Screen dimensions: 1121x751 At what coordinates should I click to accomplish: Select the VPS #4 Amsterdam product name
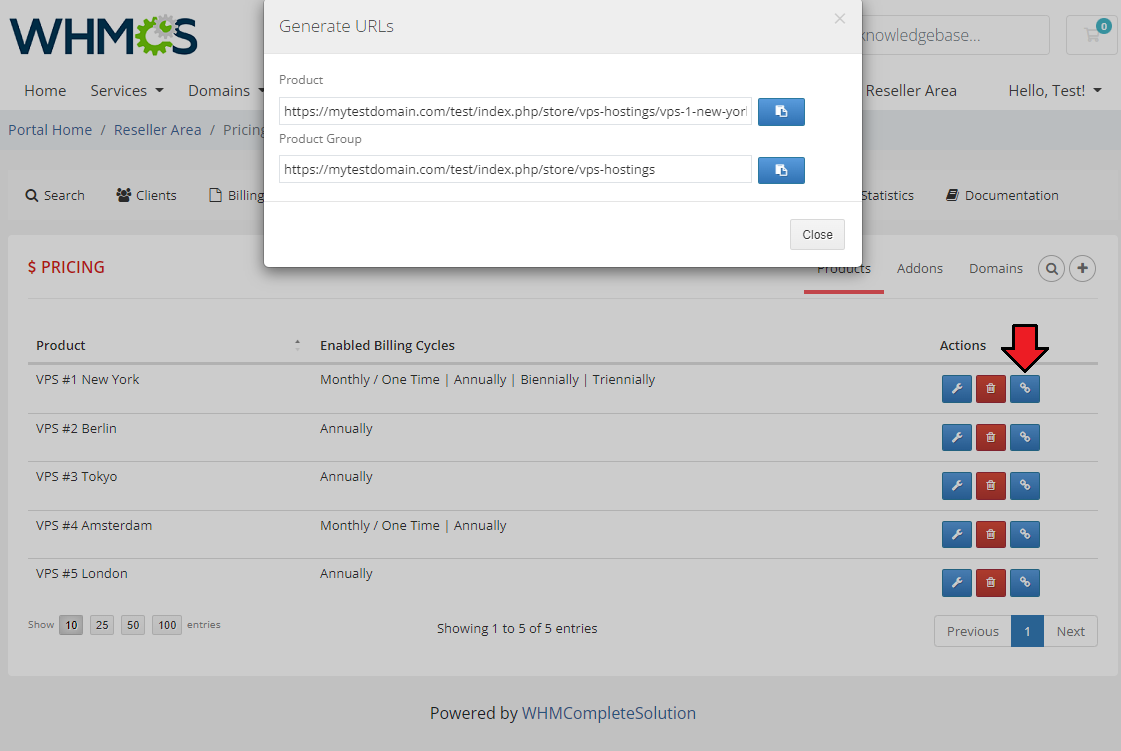click(94, 526)
